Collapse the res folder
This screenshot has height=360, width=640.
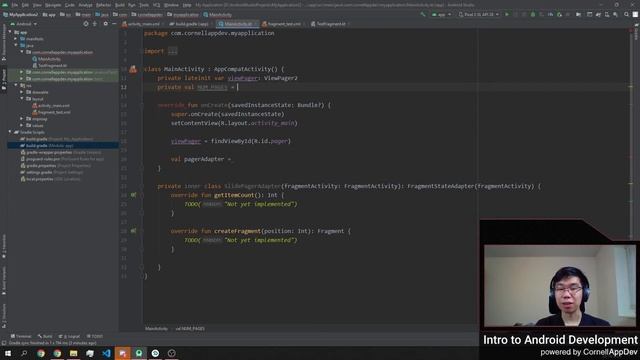click(x=16, y=85)
